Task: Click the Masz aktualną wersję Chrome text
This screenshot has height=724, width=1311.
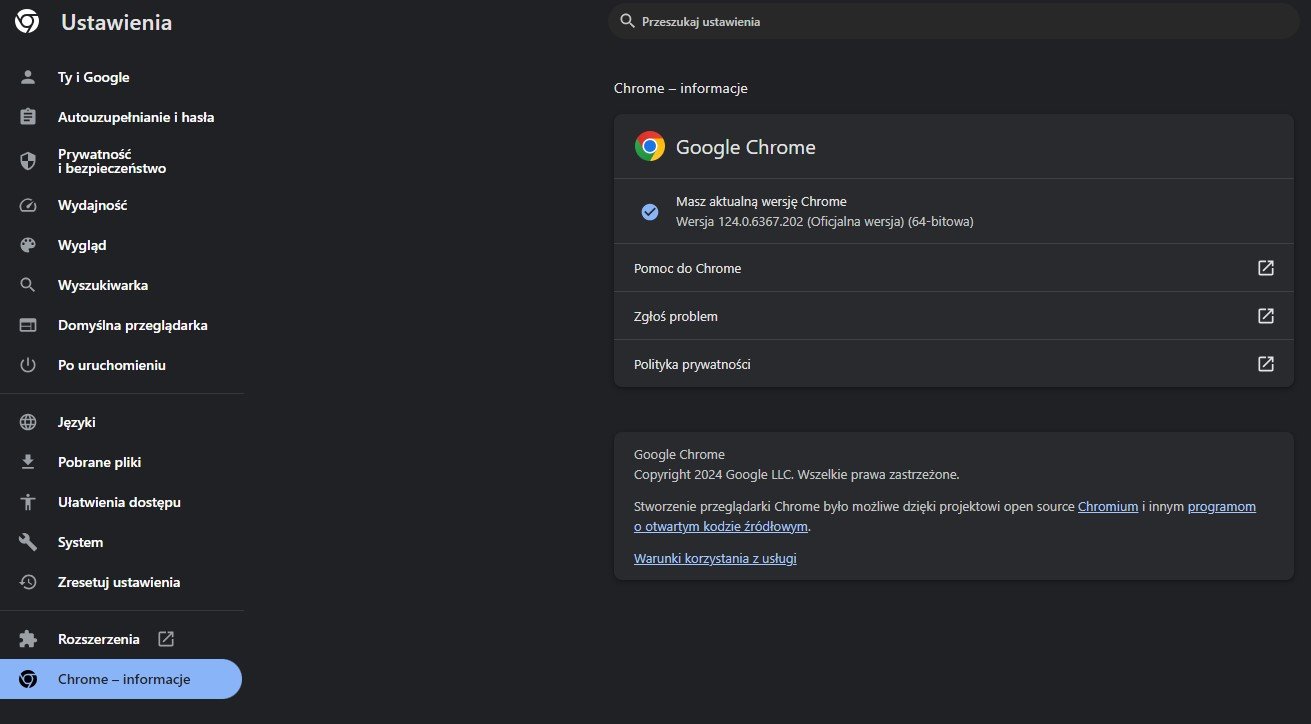Action: pyautogui.click(x=761, y=201)
